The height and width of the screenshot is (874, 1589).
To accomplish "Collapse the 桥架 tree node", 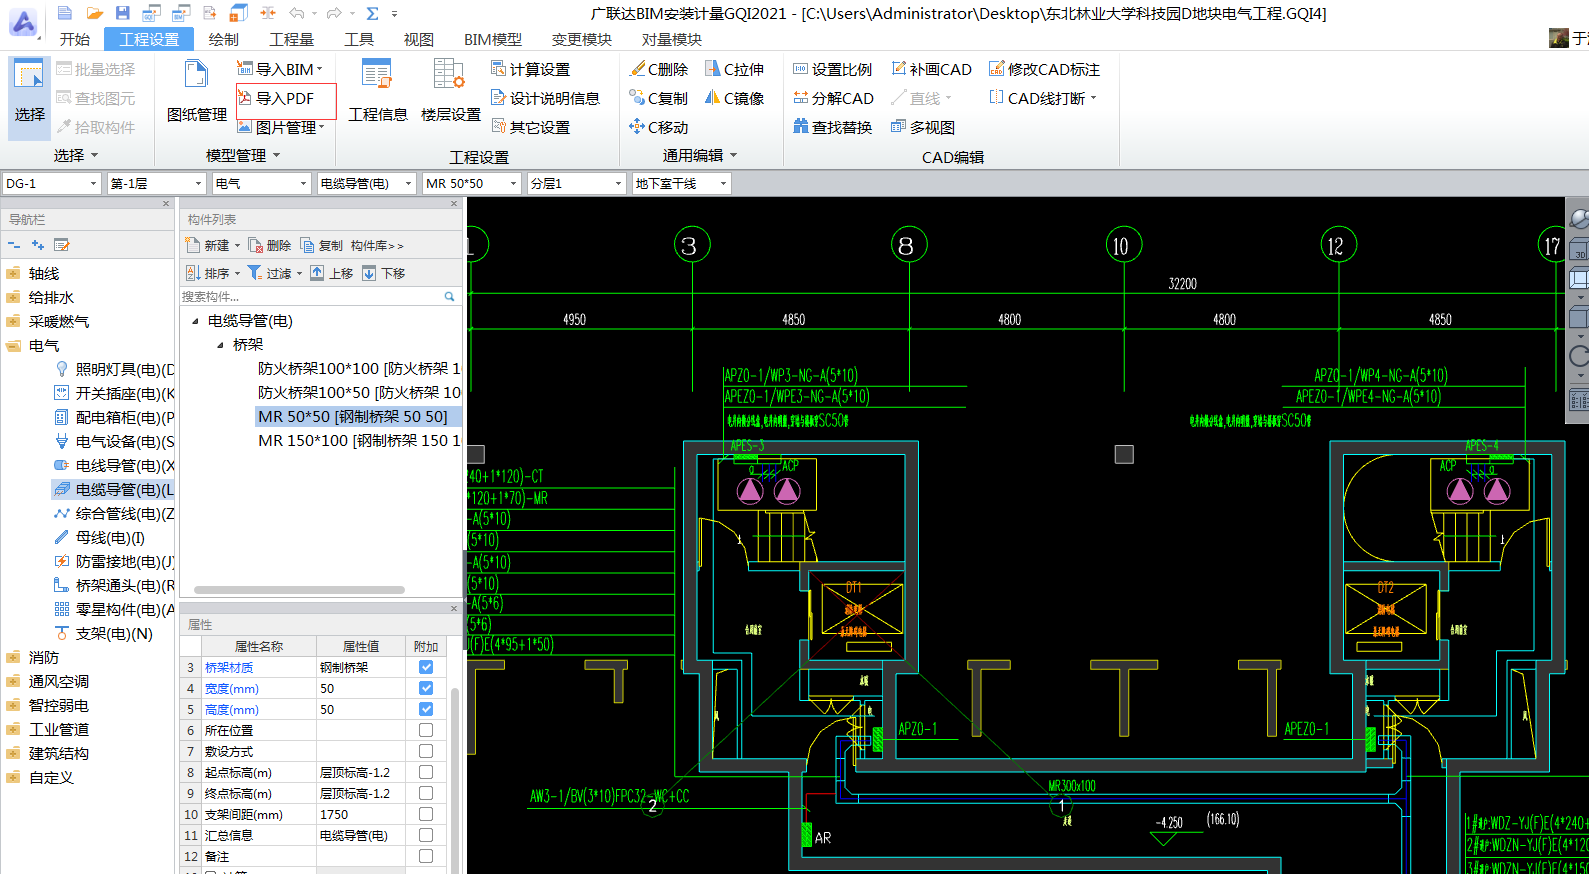I will coord(220,345).
